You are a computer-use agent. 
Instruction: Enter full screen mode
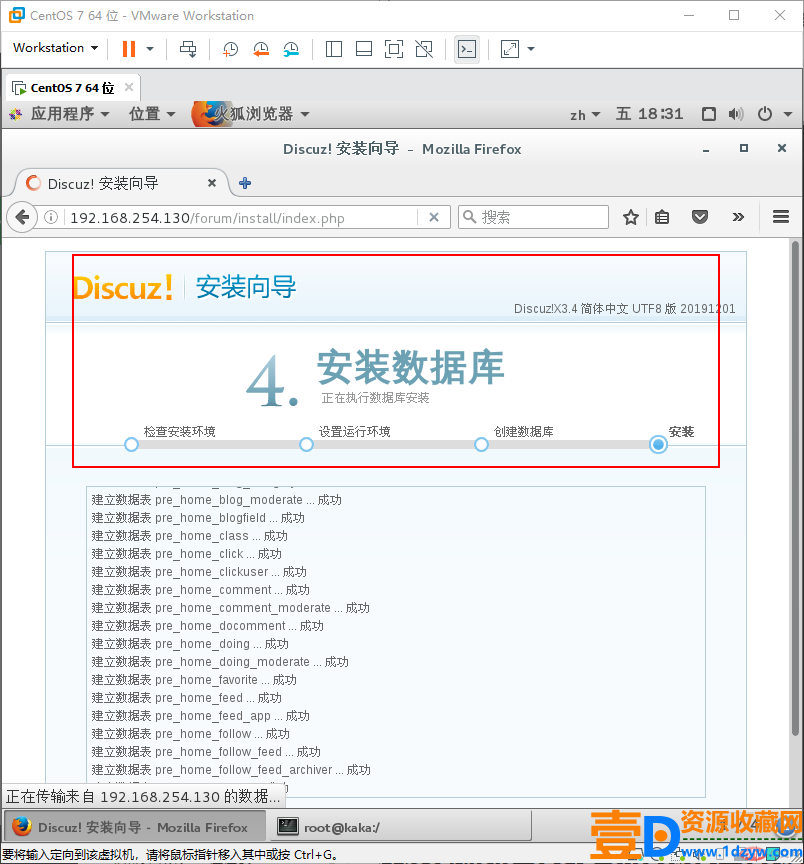click(x=393, y=49)
